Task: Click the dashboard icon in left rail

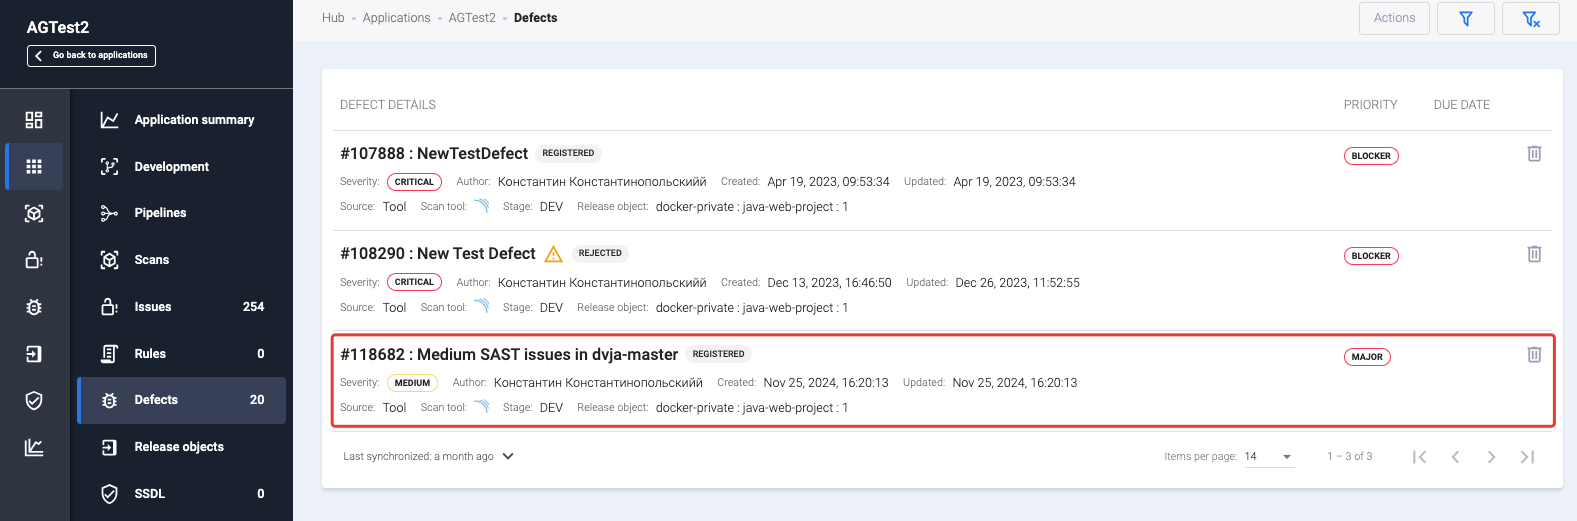Action: pos(34,120)
